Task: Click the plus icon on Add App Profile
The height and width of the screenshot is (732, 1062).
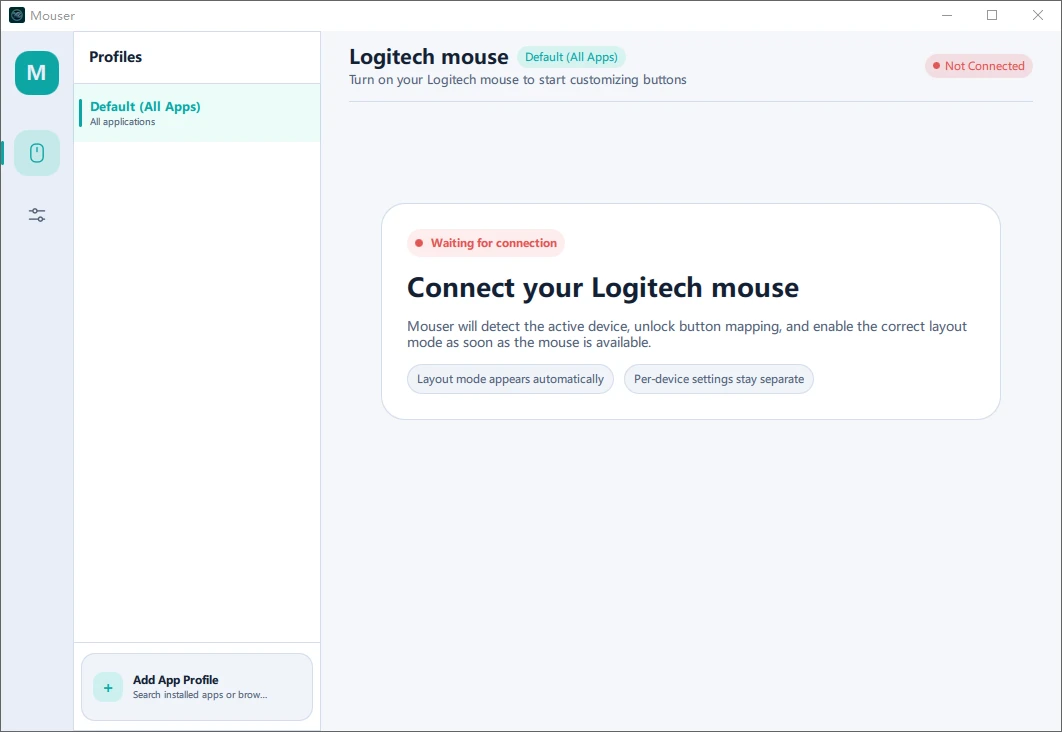Action: click(107, 687)
